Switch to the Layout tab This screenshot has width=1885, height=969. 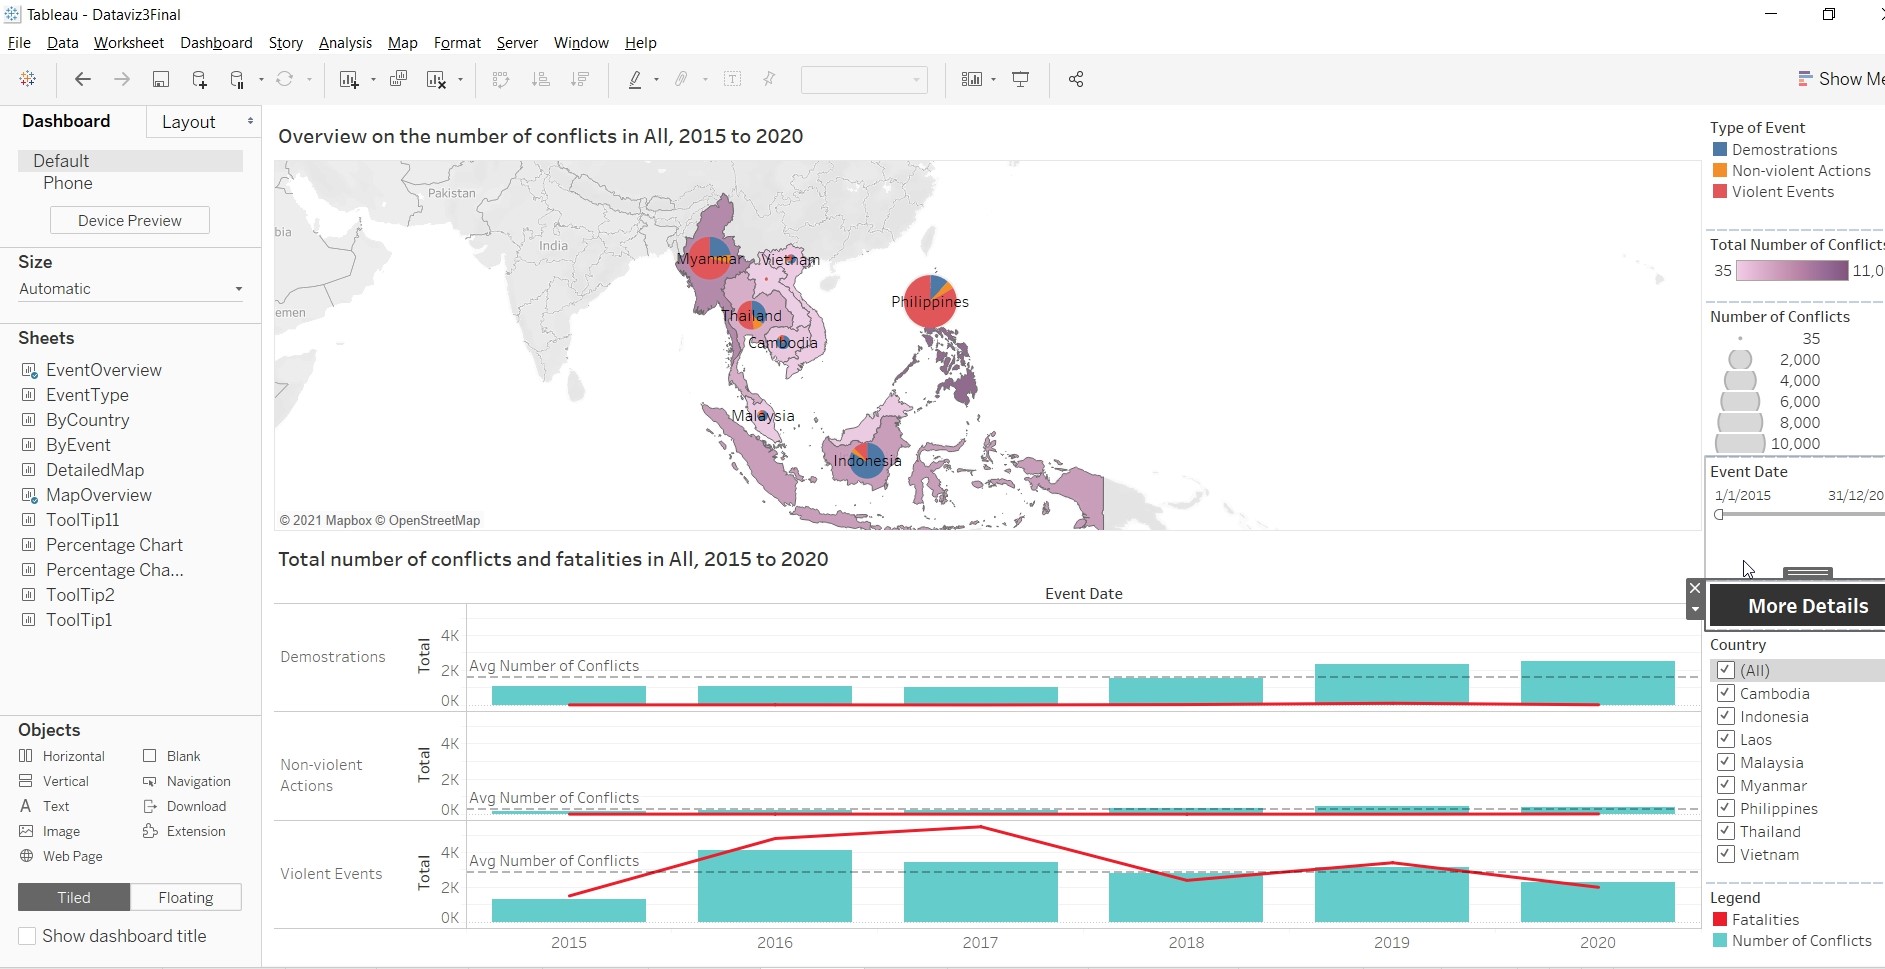click(x=189, y=122)
